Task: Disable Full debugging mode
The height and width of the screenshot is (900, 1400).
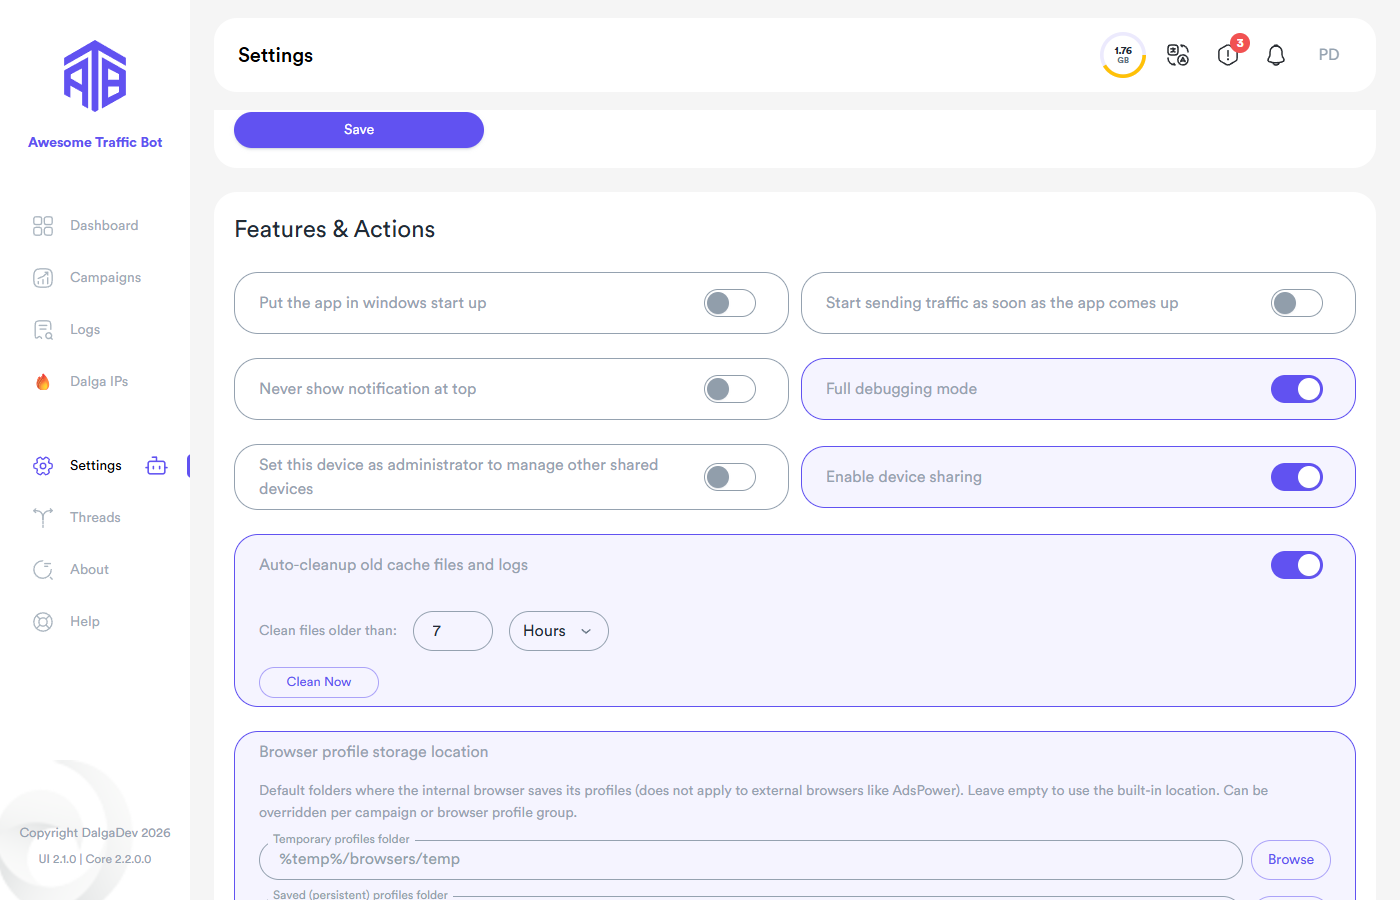Action: tap(1297, 389)
